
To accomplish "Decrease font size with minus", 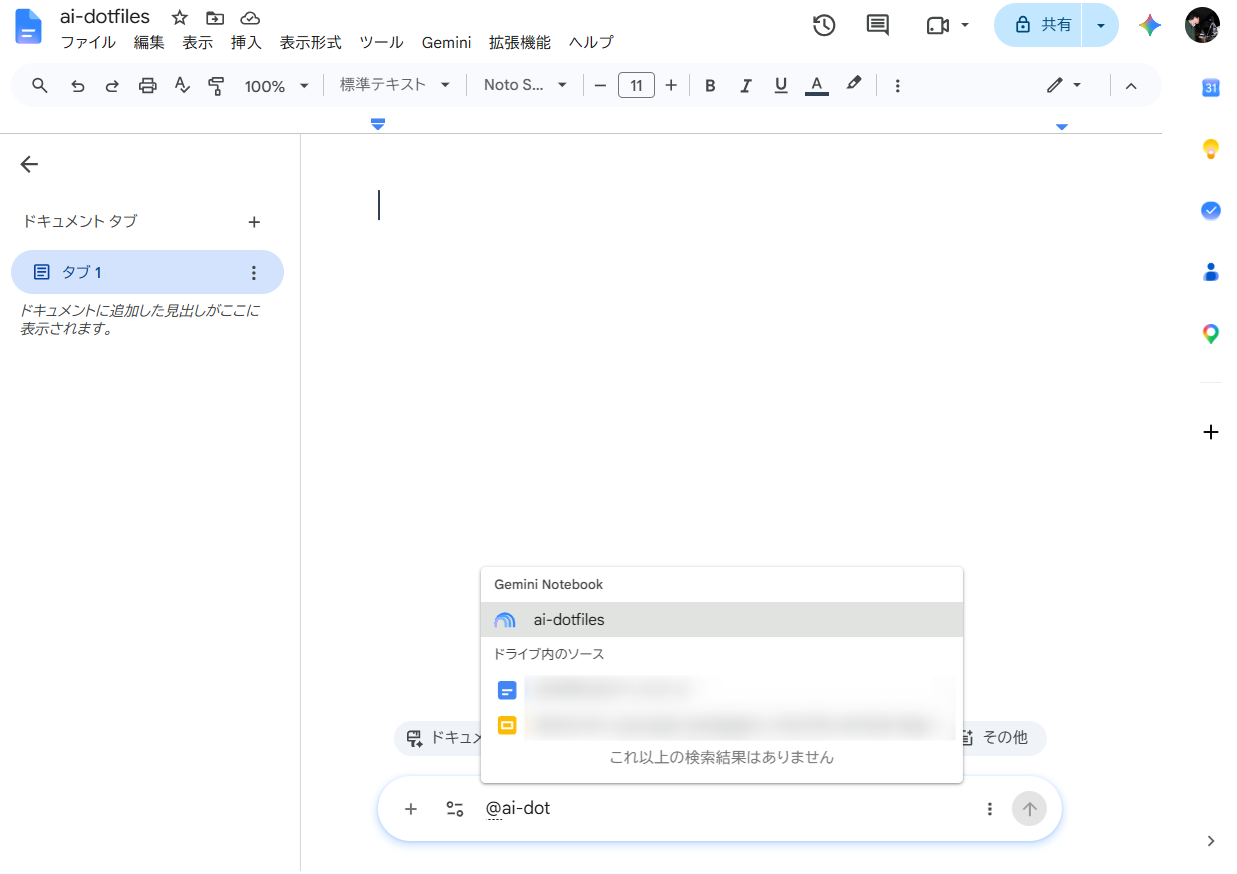I will click(x=600, y=86).
